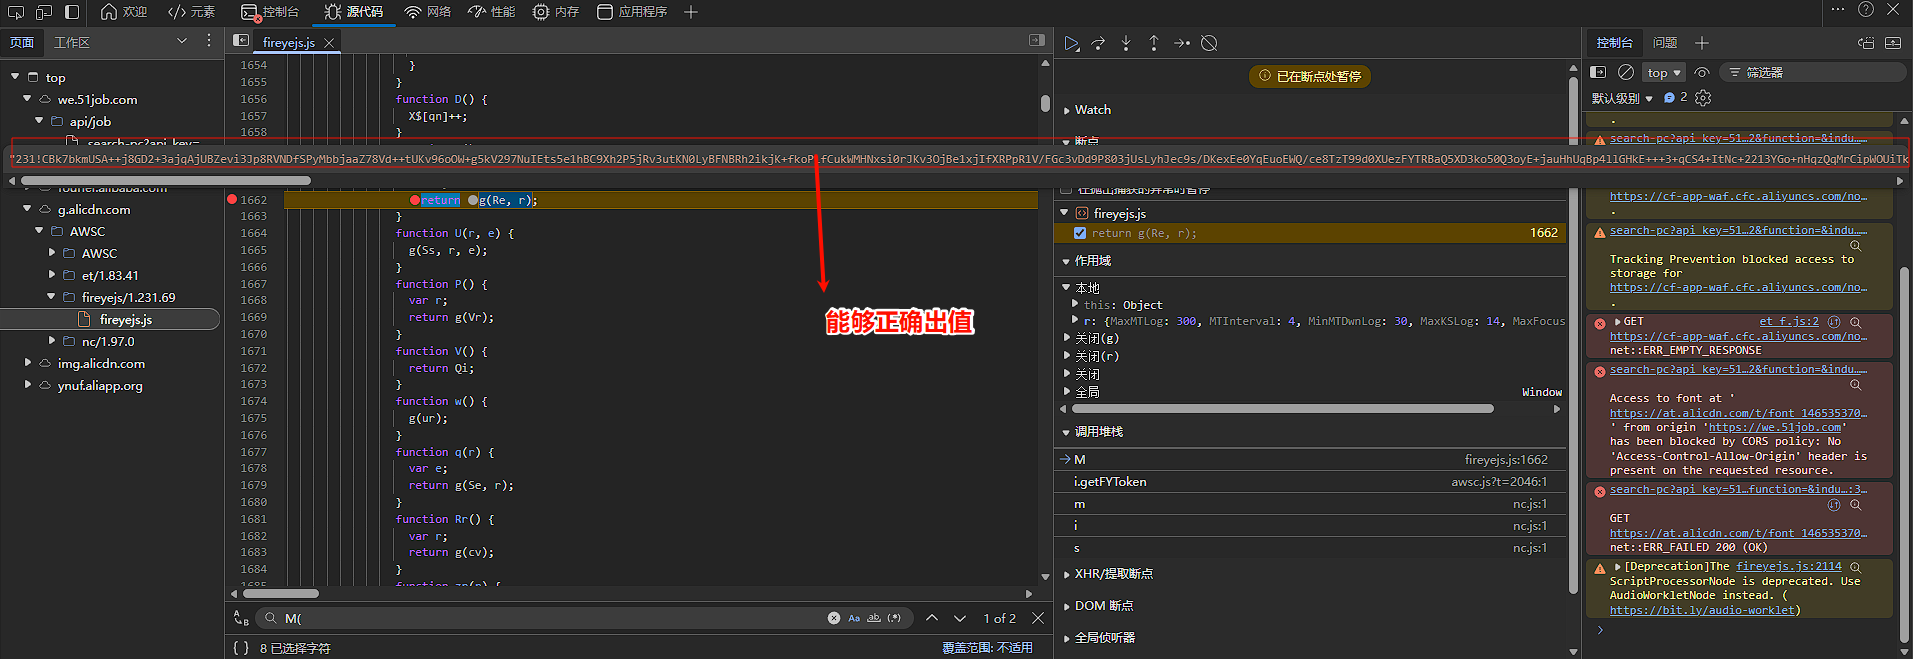The height and width of the screenshot is (659, 1913).
Task: Switch to 元素 Elements tab
Action: click(192, 12)
